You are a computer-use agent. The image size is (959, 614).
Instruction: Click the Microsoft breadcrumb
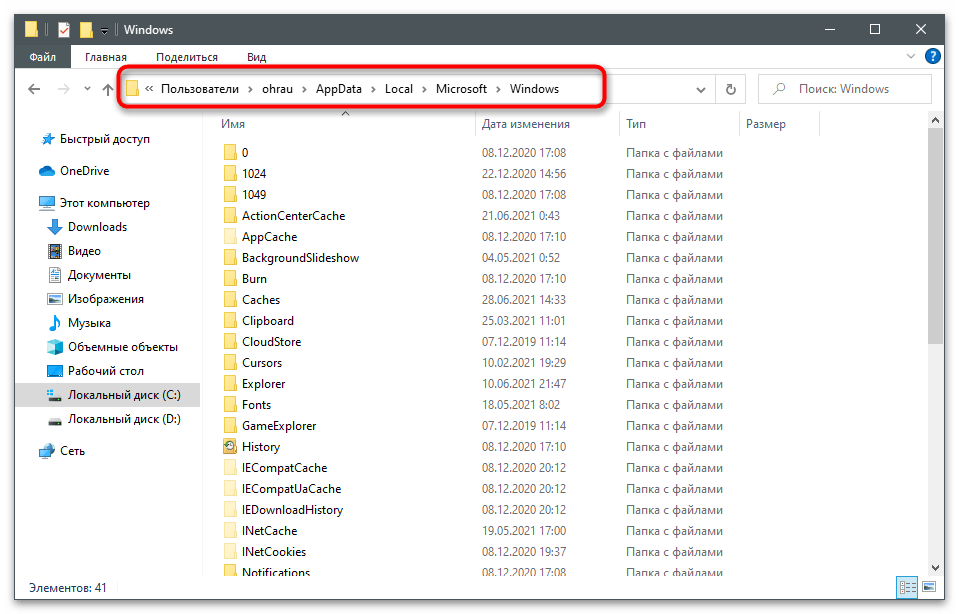(461, 89)
